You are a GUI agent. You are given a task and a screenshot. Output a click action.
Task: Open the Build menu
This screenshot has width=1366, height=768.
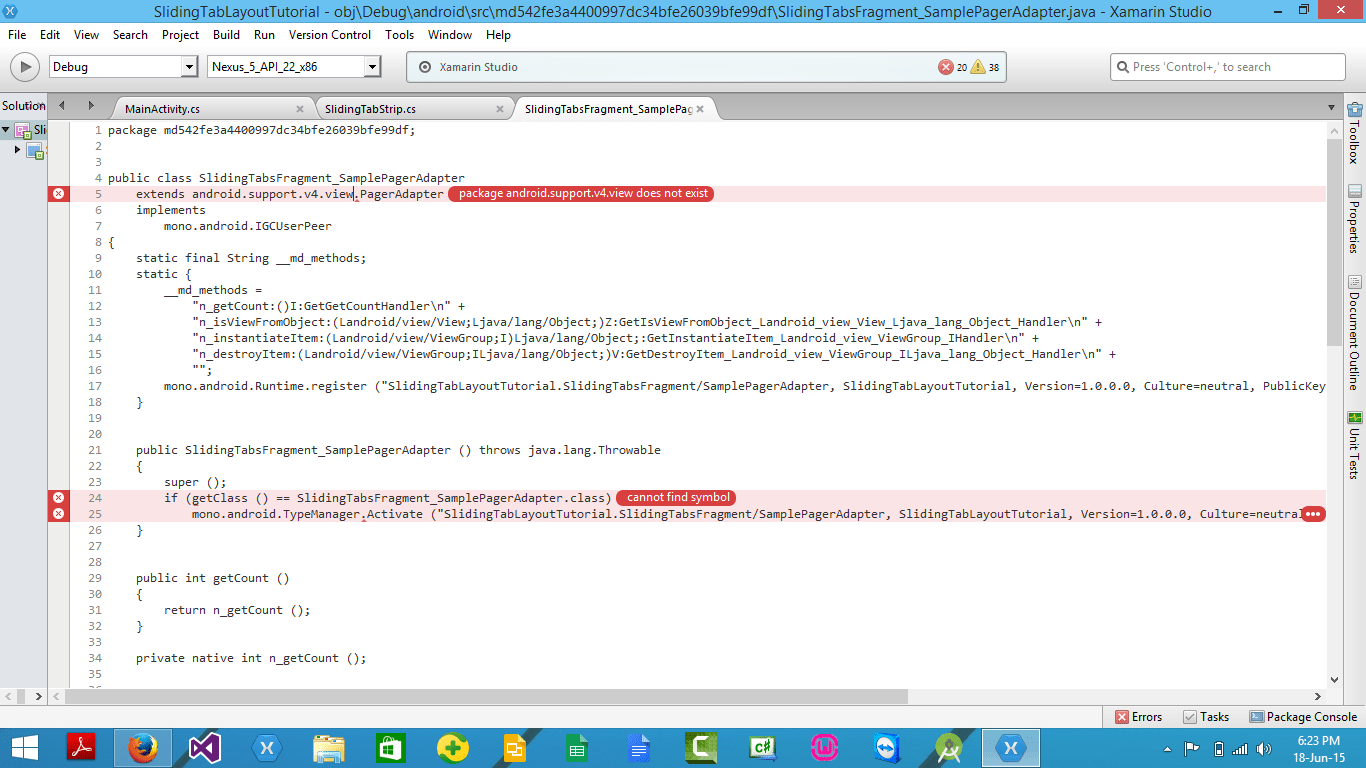[227, 35]
